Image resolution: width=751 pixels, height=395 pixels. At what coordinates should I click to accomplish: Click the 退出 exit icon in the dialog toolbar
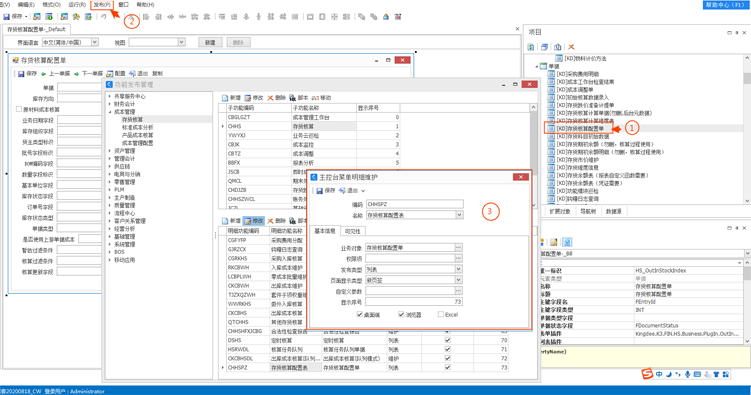(x=342, y=191)
